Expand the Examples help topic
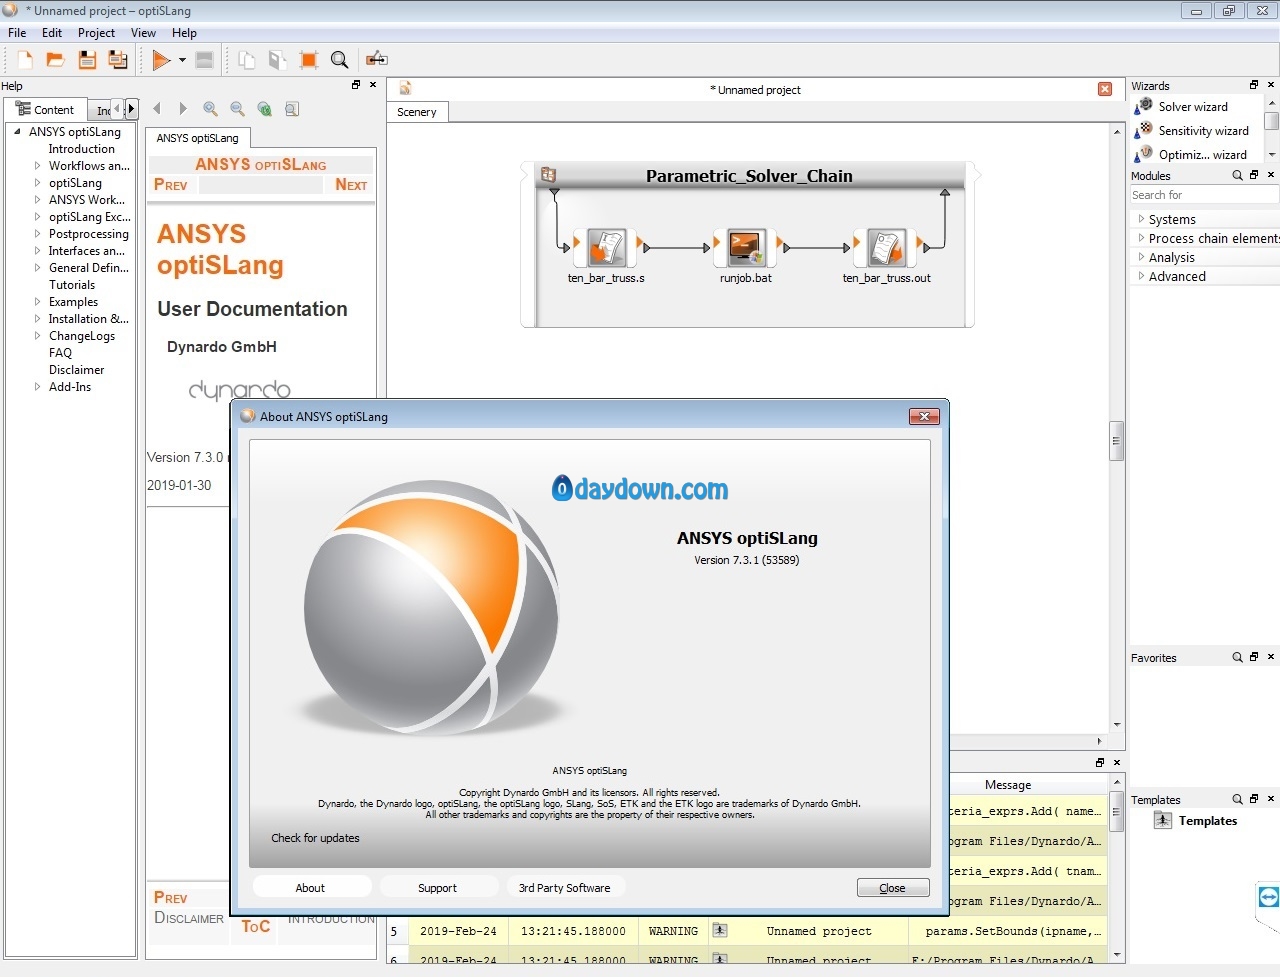1280x977 pixels. click(38, 302)
